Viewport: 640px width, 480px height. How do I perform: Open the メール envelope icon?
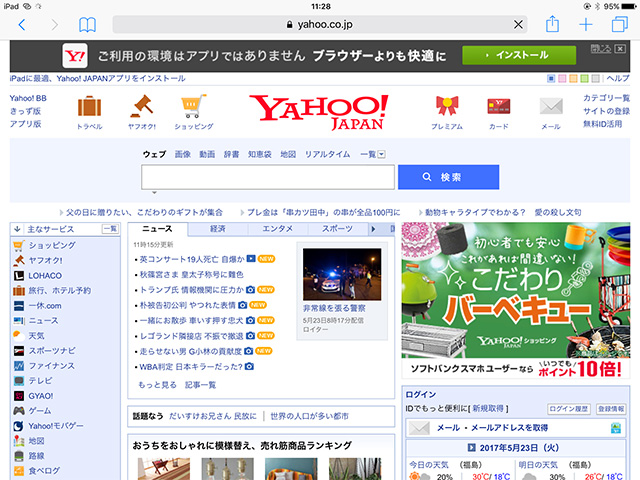pyautogui.click(x=551, y=107)
